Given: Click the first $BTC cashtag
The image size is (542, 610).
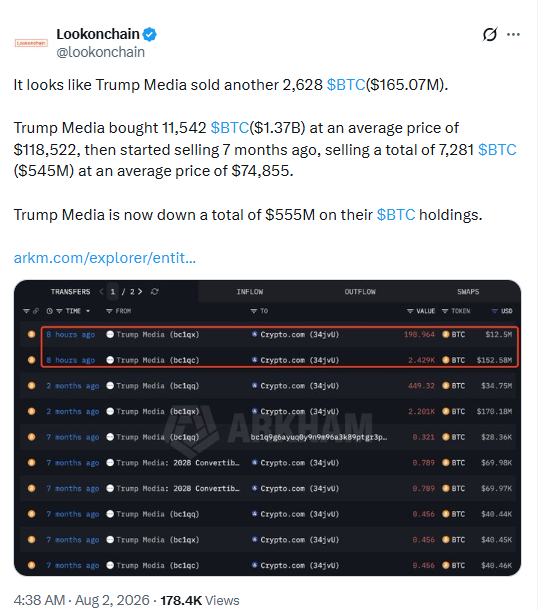Looking at the screenshot, I should tap(346, 85).
